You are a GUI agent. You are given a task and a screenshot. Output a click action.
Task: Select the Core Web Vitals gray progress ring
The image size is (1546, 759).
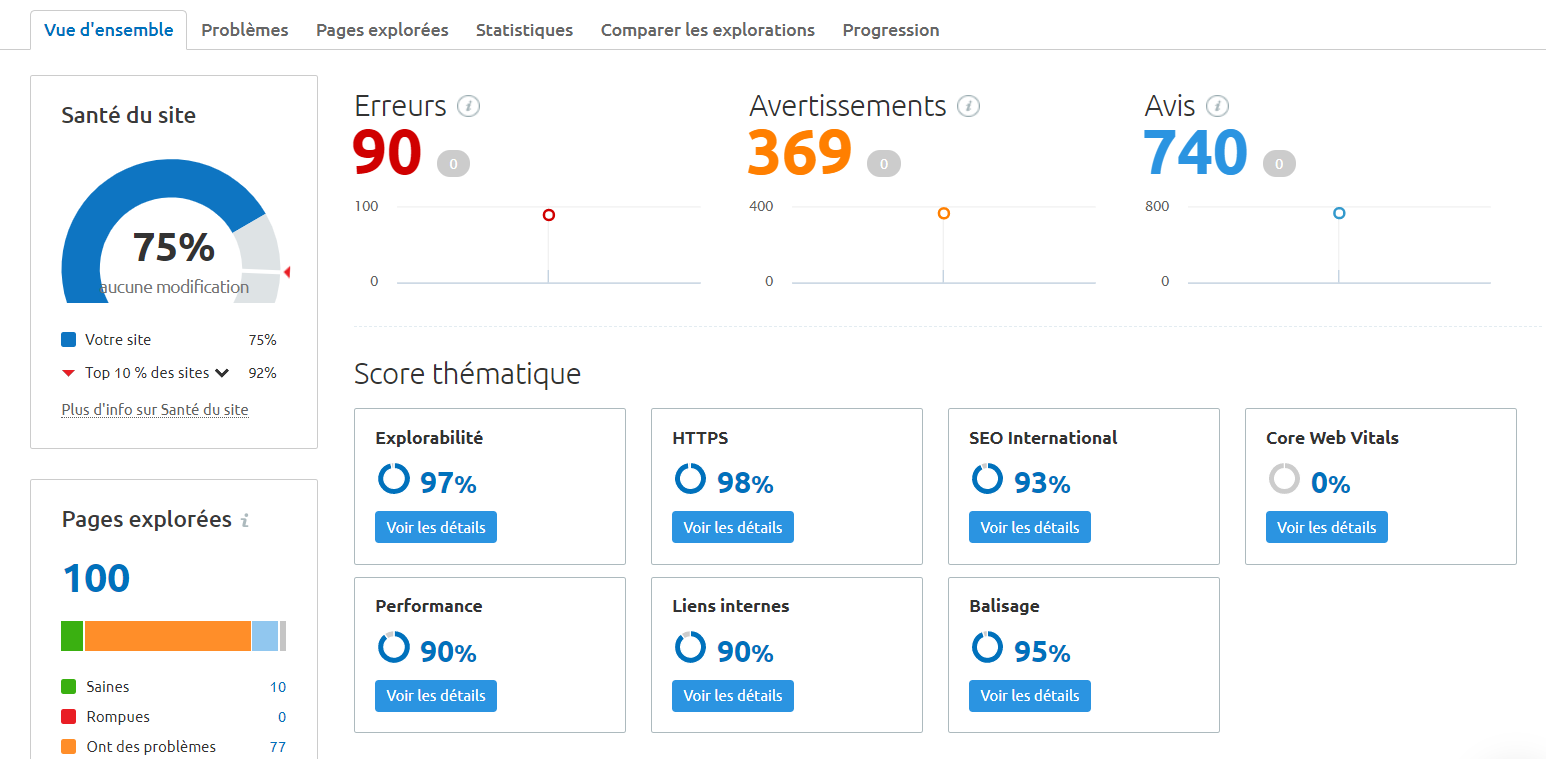(x=1284, y=479)
